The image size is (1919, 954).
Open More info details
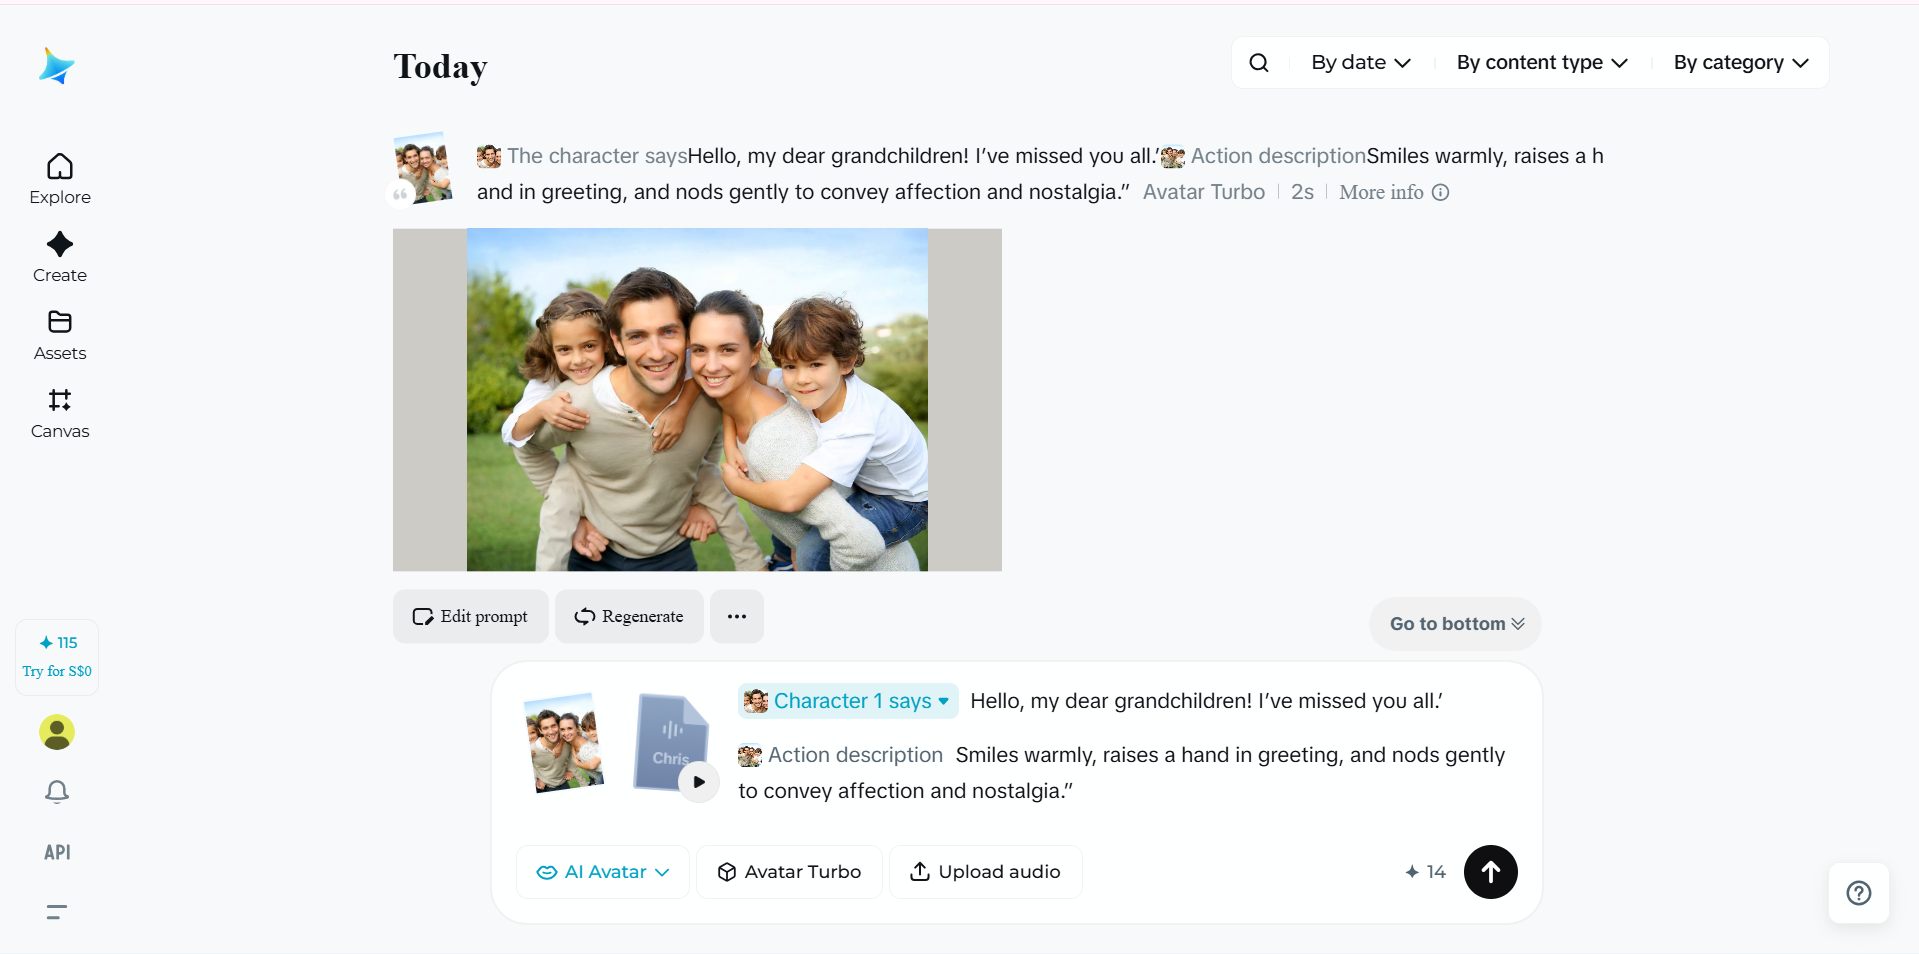[x=1394, y=192]
